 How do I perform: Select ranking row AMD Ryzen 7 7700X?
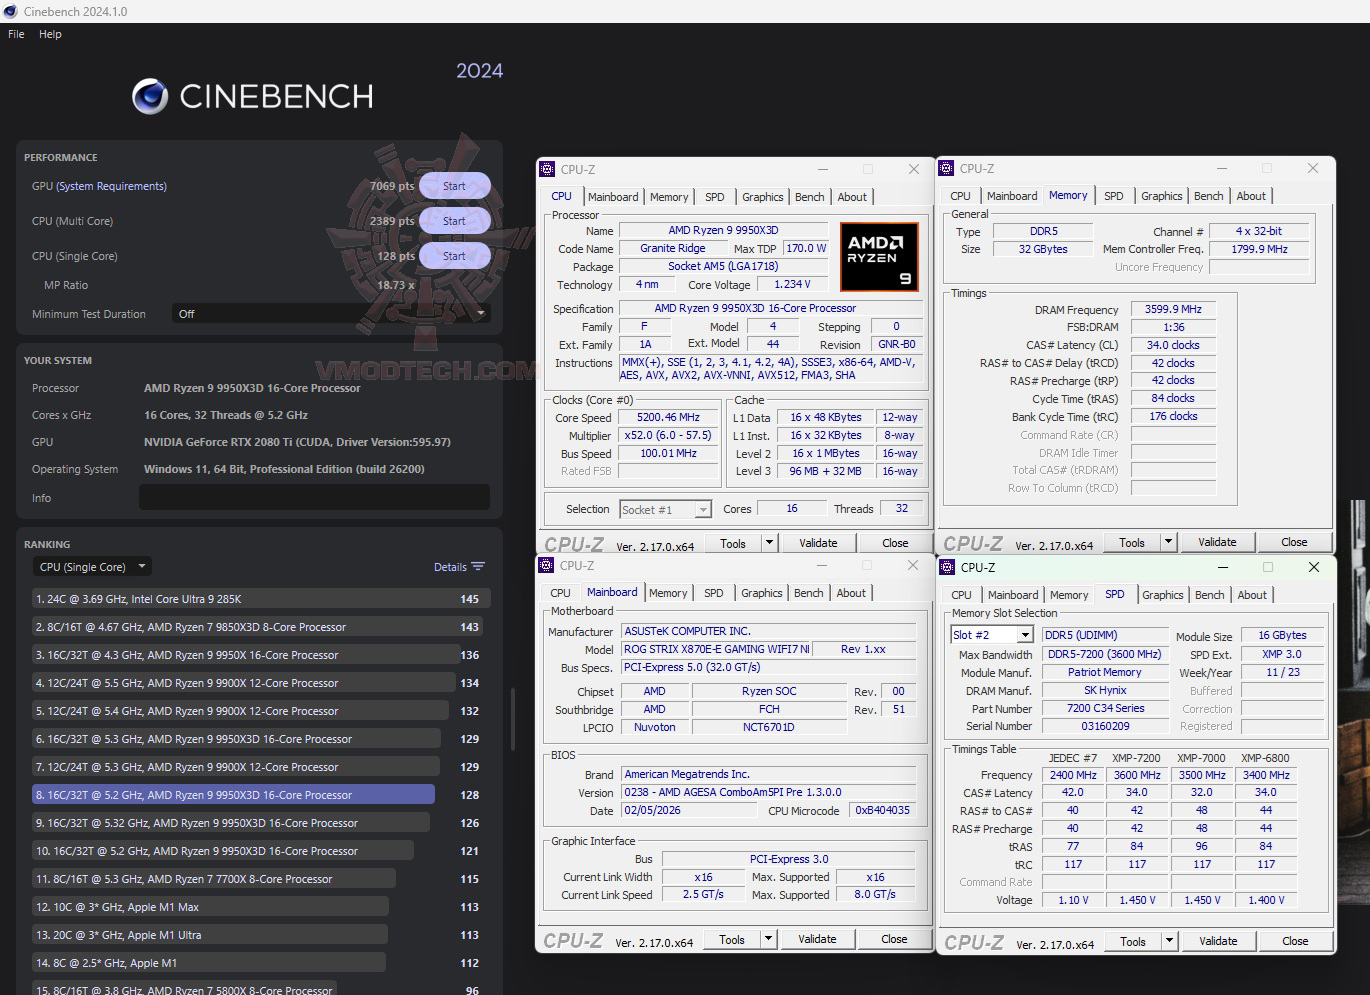point(214,879)
